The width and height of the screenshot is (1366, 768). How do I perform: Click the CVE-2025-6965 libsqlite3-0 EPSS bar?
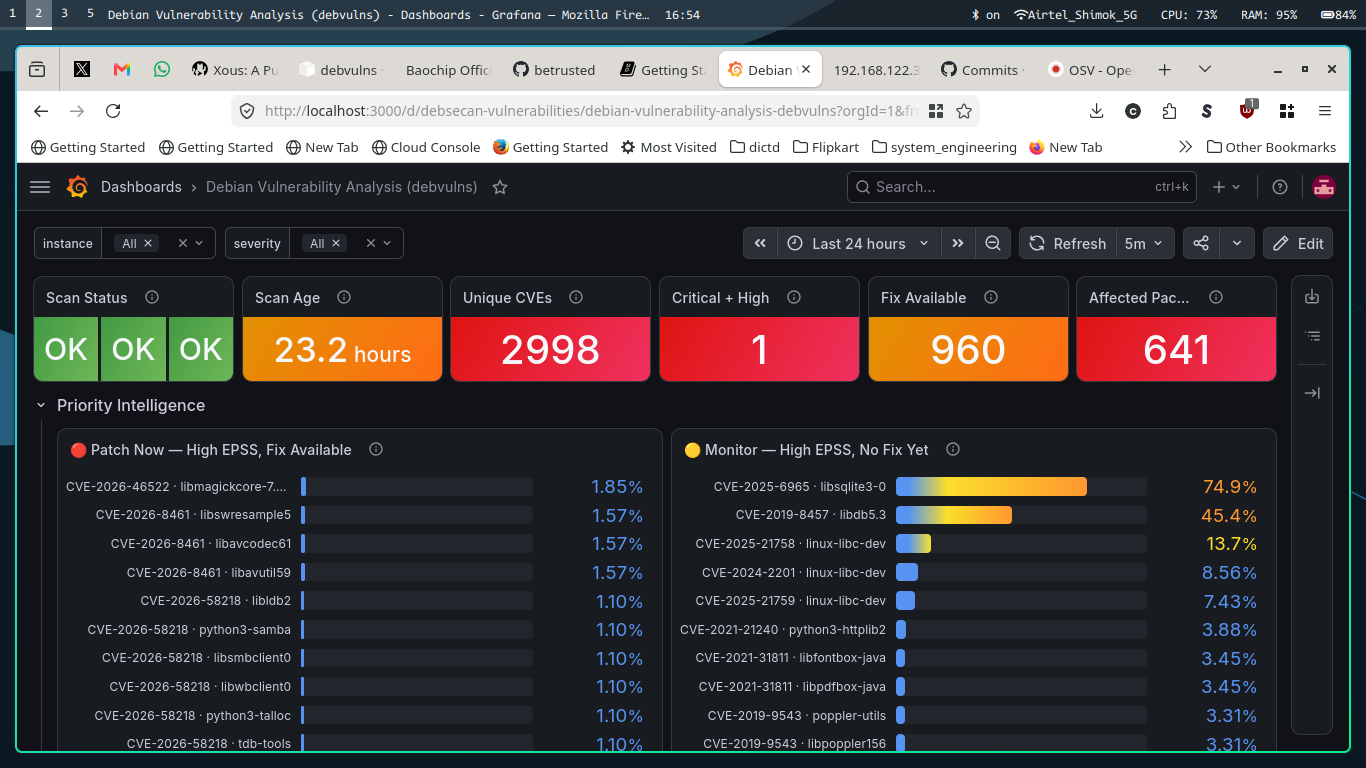[991, 487]
